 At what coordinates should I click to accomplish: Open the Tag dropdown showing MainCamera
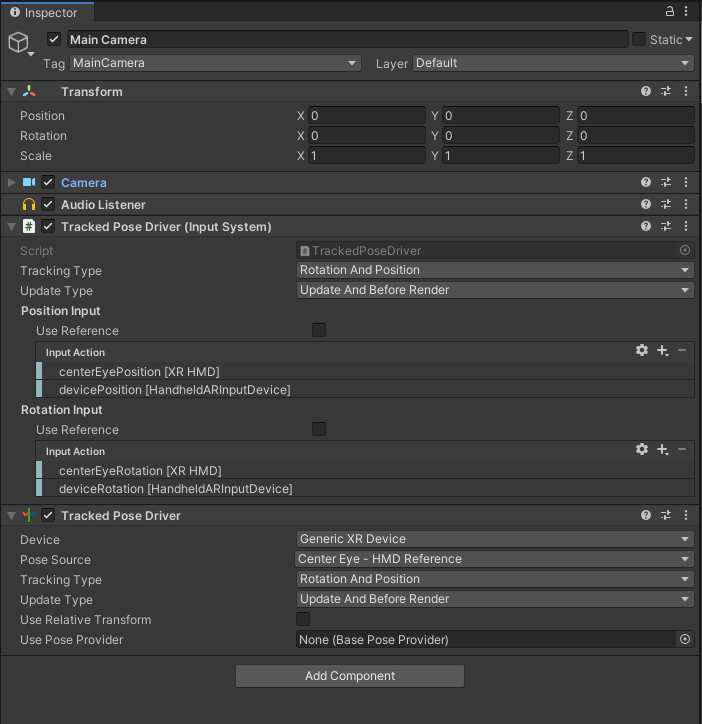coord(215,63)
